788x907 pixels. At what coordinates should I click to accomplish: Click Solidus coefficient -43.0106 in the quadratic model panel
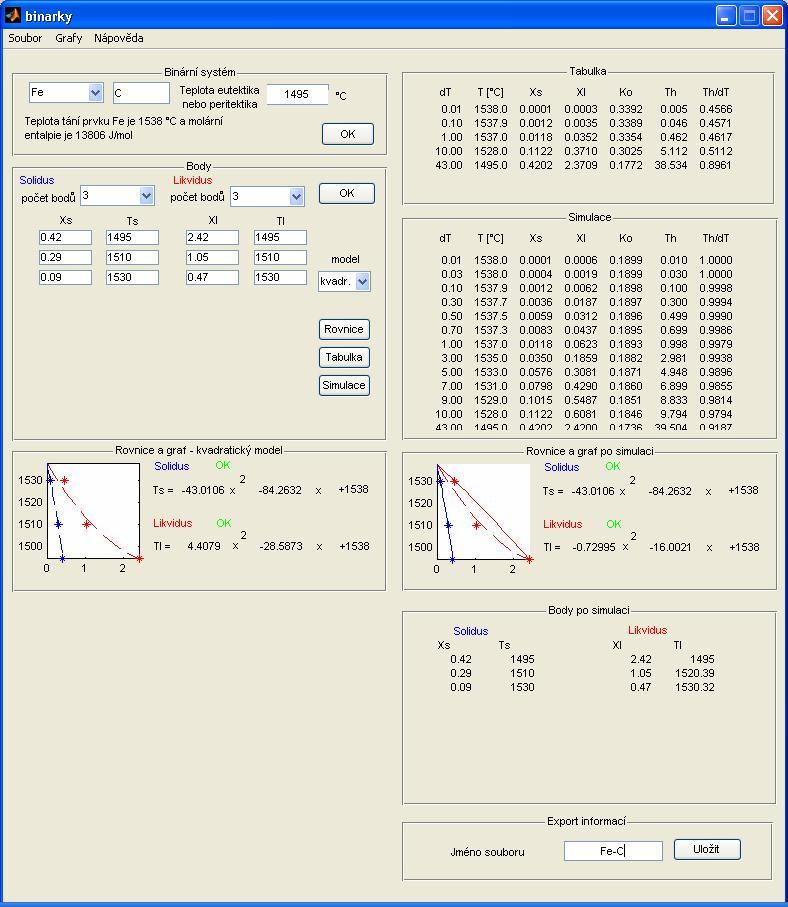(202, 490)
